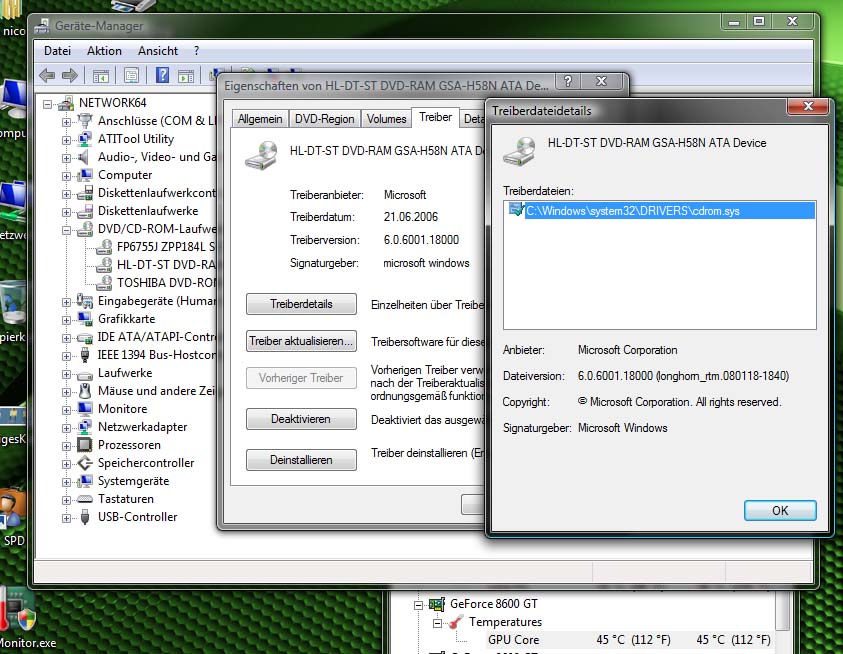
Task: Select the Speichercontroller category icon
Action: click(x=85, y=463)
